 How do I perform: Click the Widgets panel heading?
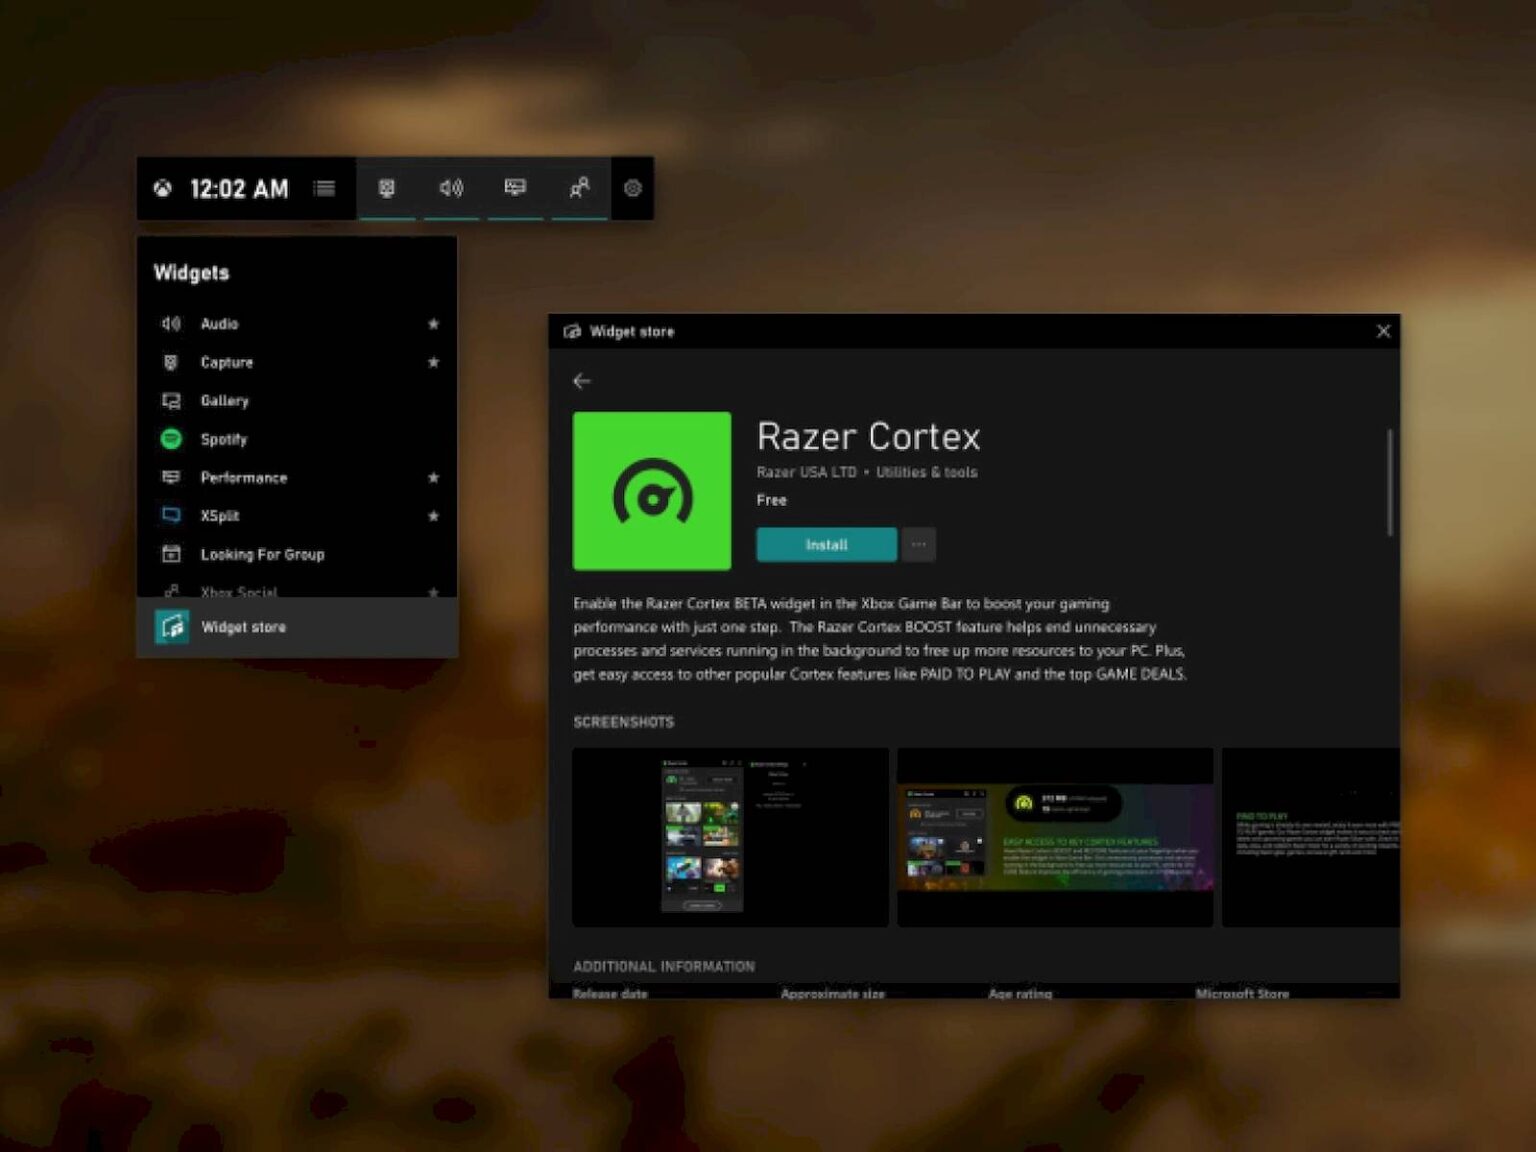pyautogui.click(x=191, y=272)
